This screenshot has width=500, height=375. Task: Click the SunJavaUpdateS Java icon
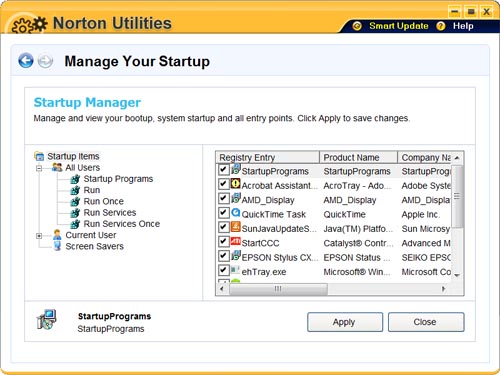pyautogui.click(x=236, y=227)
